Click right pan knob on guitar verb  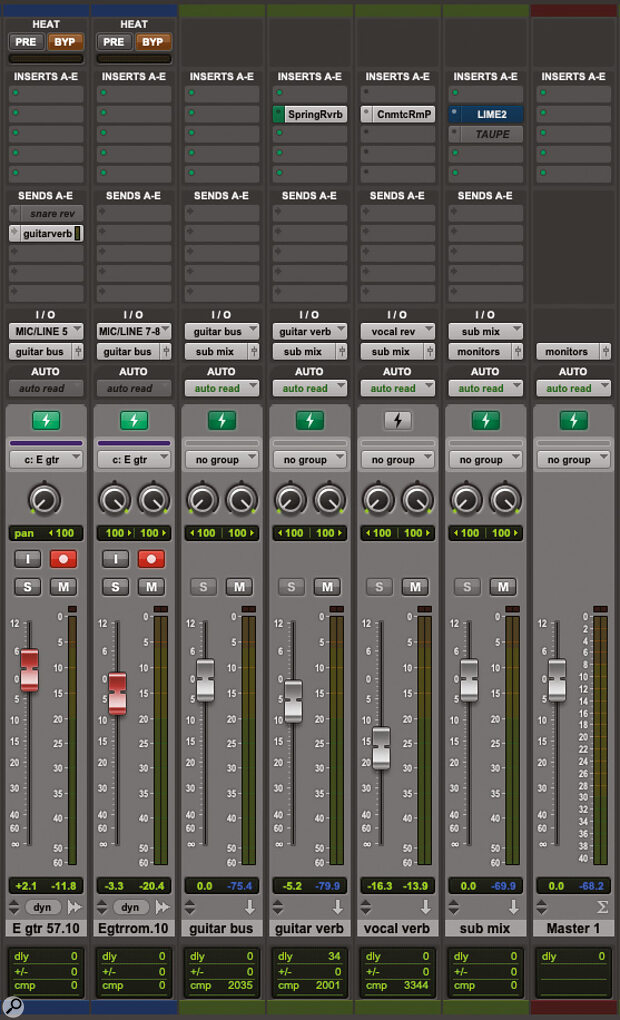click(x=329, y=500)
